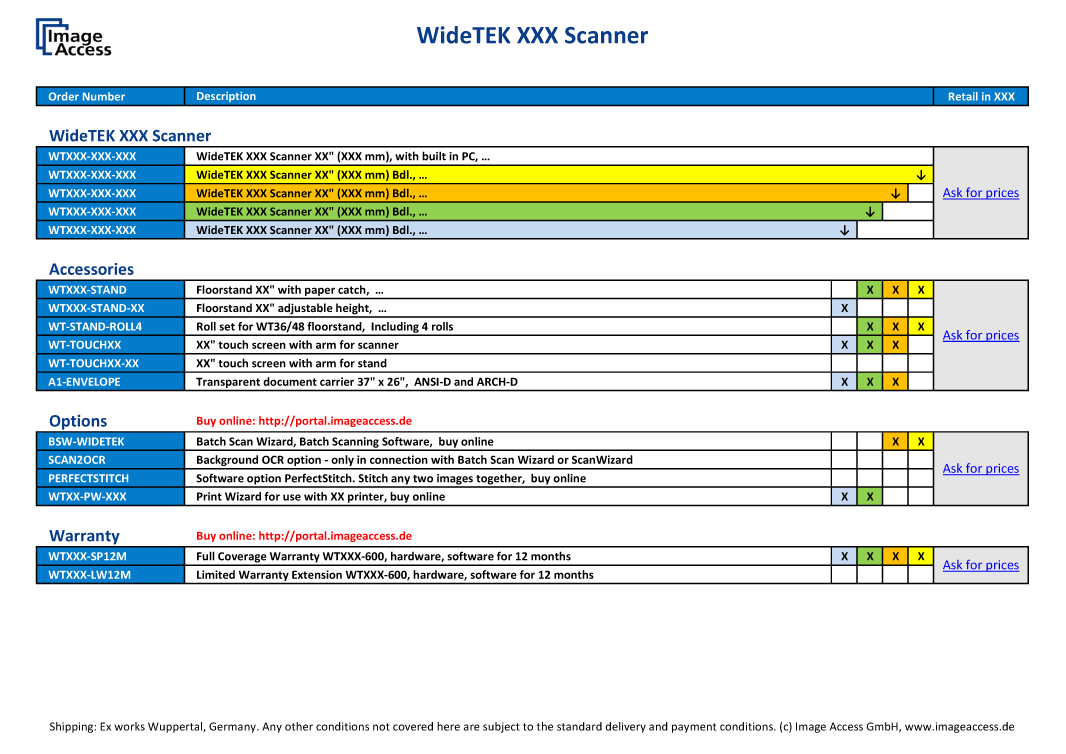
Task: Click the green X cell in WT-STAND-ROLL4 row
Action: tap(870, 327)
